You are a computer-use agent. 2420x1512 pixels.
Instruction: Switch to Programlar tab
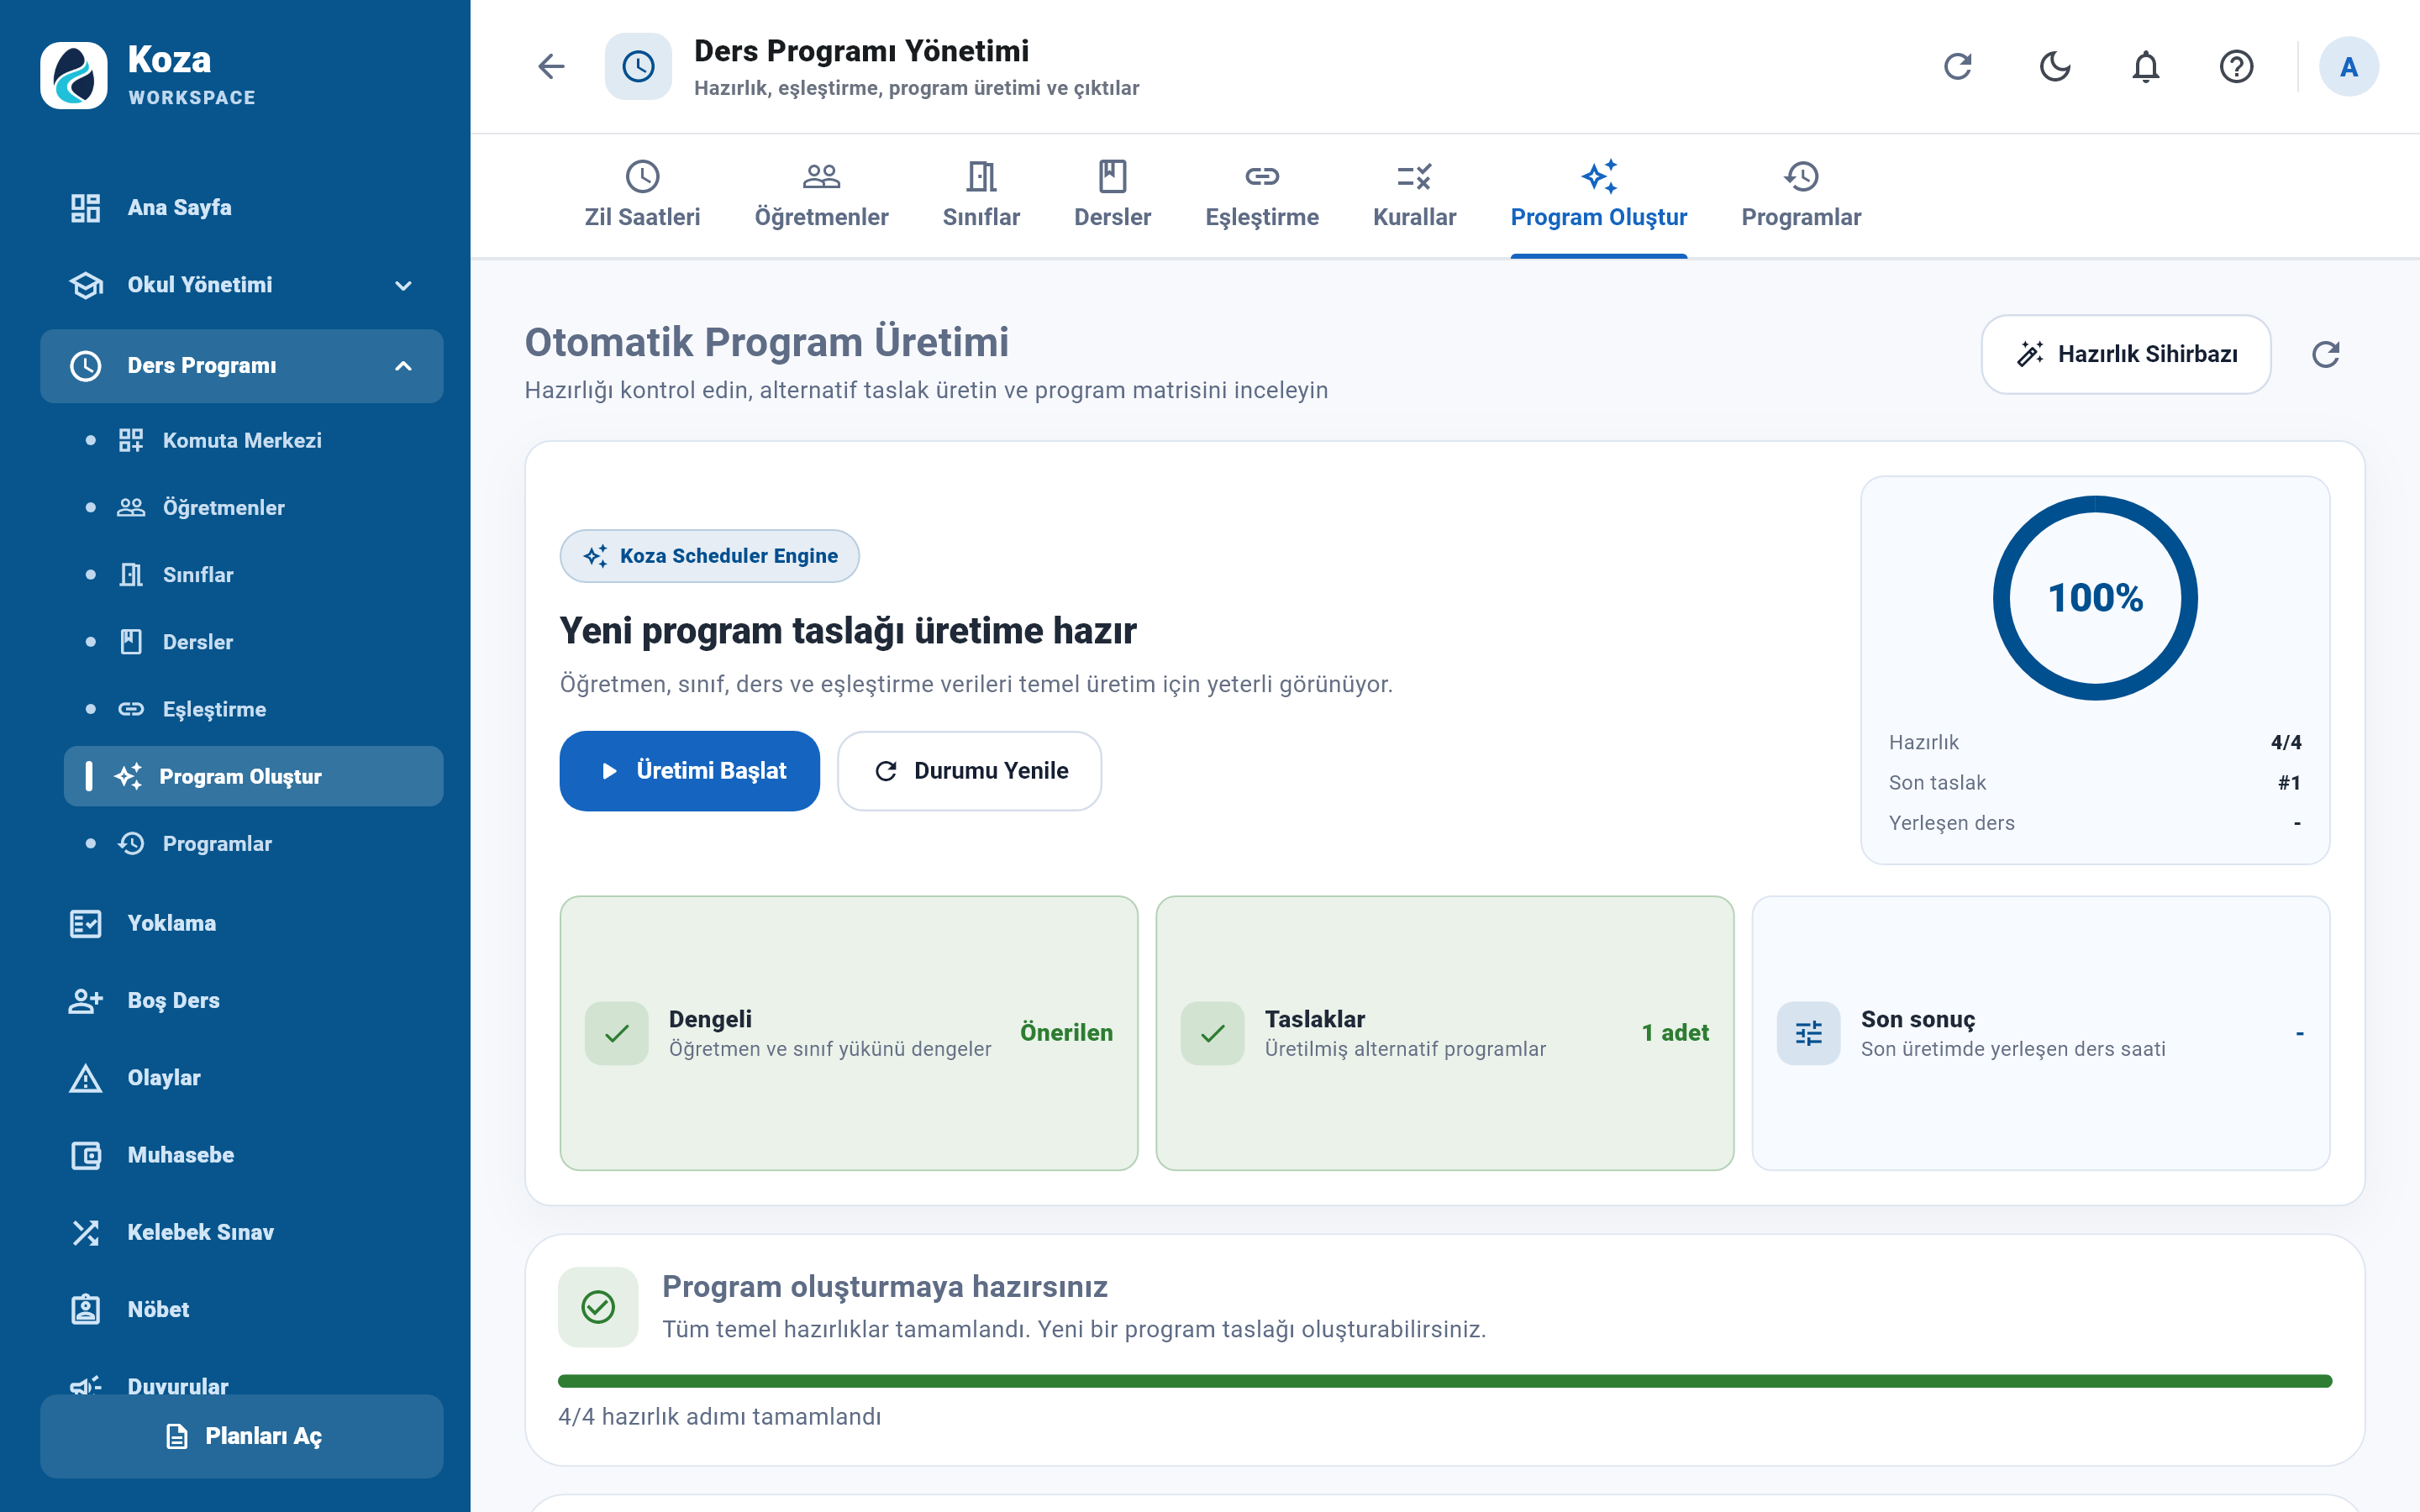1801,196
